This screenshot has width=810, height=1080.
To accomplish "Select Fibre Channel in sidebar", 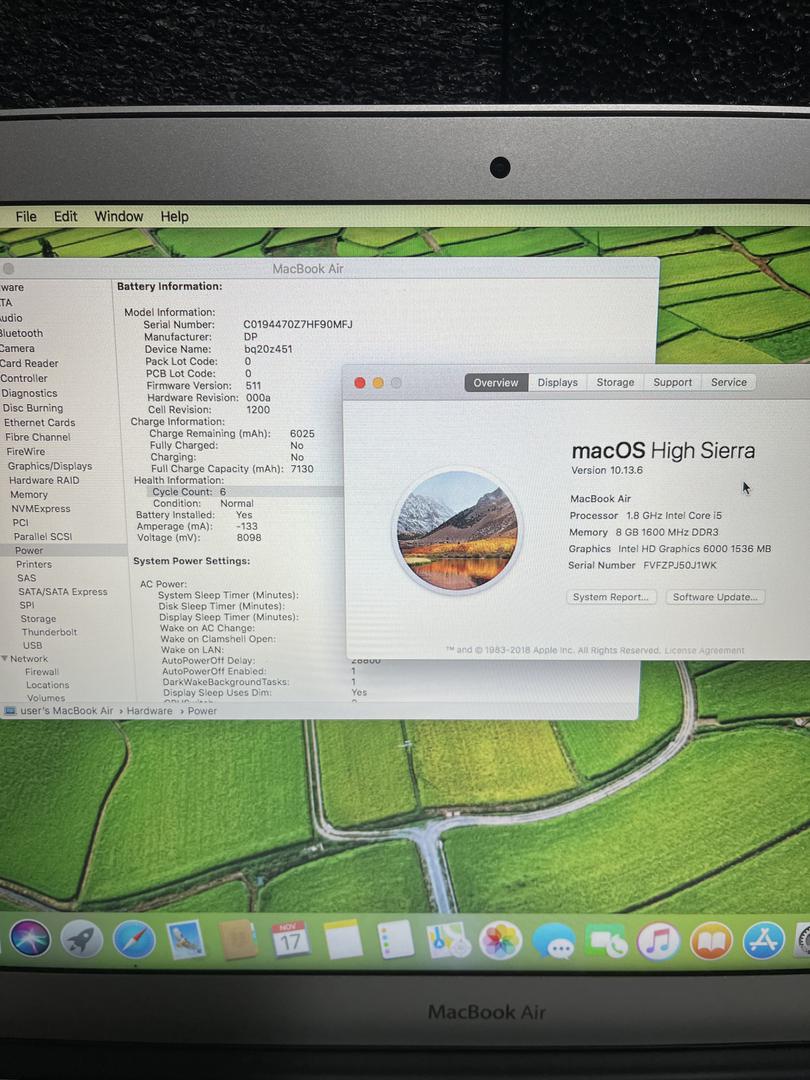I will [37, 437].
